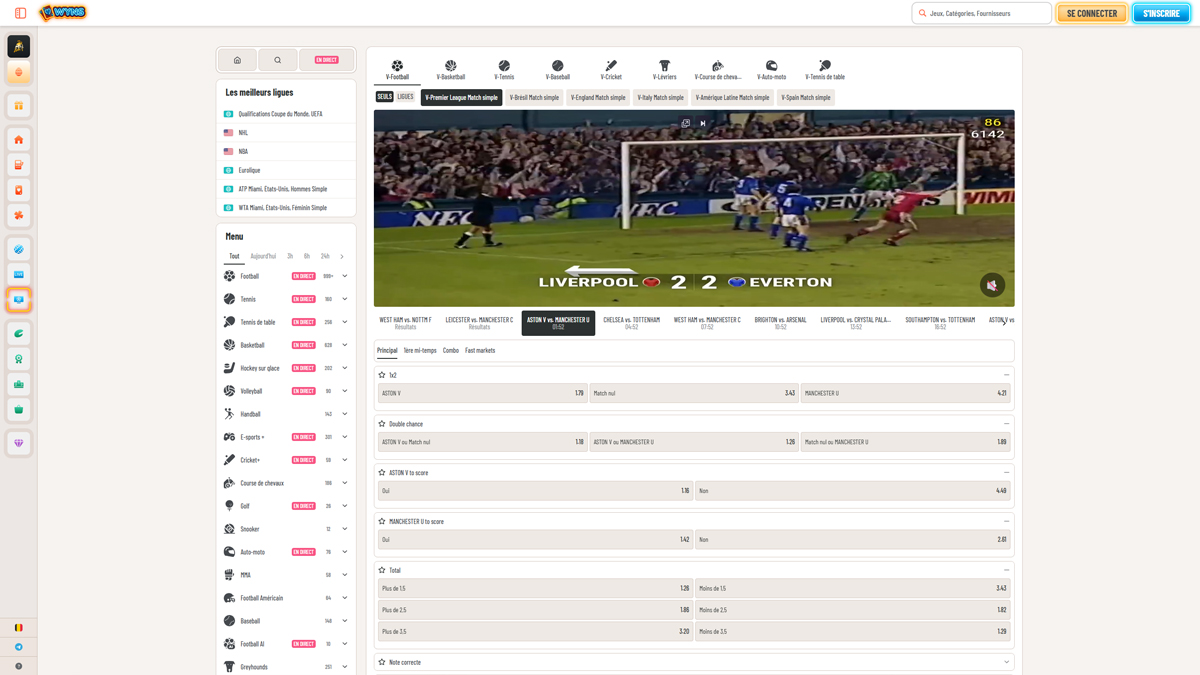Expand the Football sport row chevron
Image resolution: width=1200 pixels, height=675 pixels.
tap(345, 276)
